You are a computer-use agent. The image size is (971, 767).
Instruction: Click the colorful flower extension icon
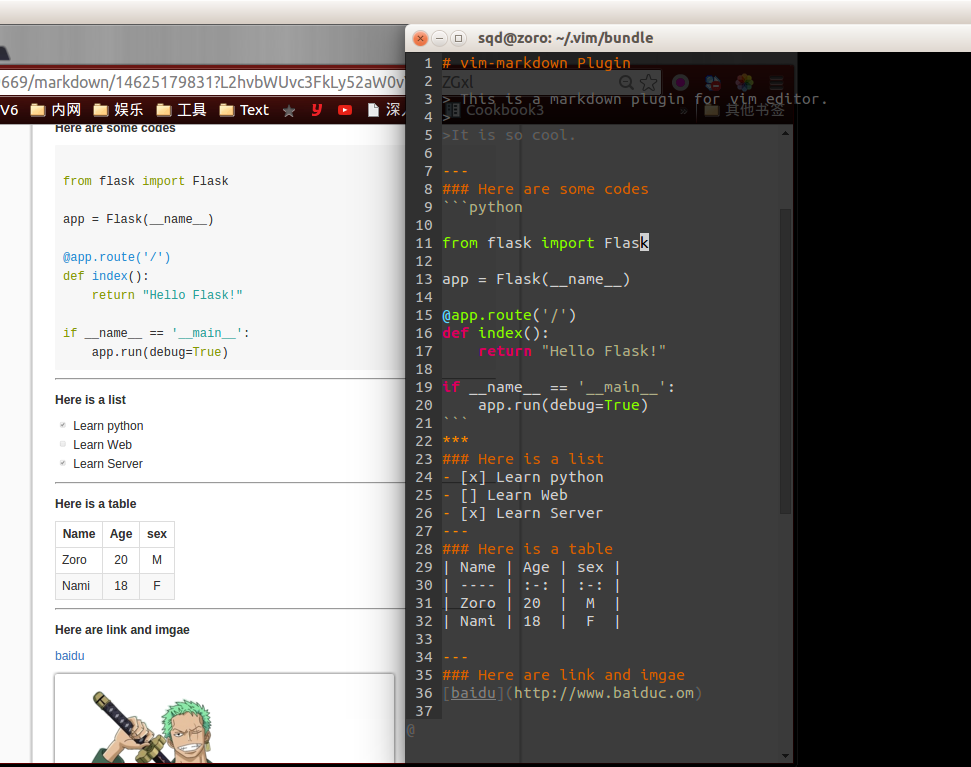pos(744,82)
